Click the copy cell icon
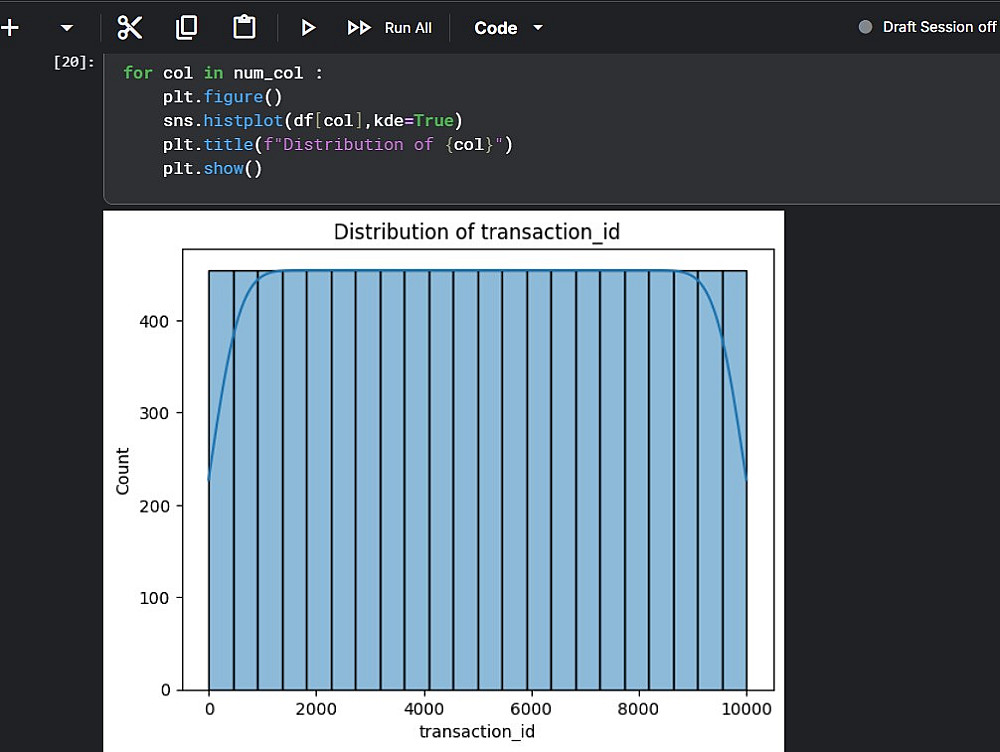The height and width of the screenshot is (752, 1000). tap(186, 28)
